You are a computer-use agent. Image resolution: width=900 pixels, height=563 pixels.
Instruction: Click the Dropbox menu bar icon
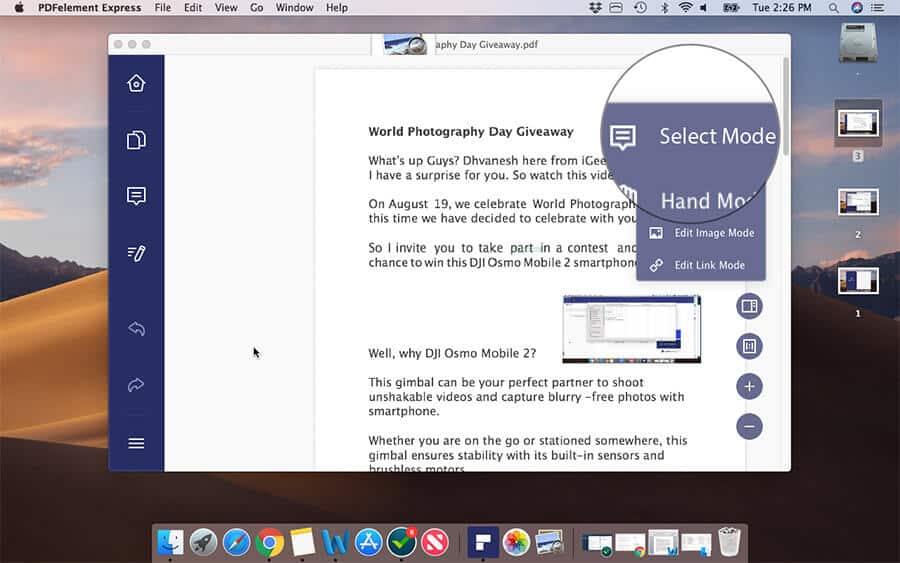595,7
